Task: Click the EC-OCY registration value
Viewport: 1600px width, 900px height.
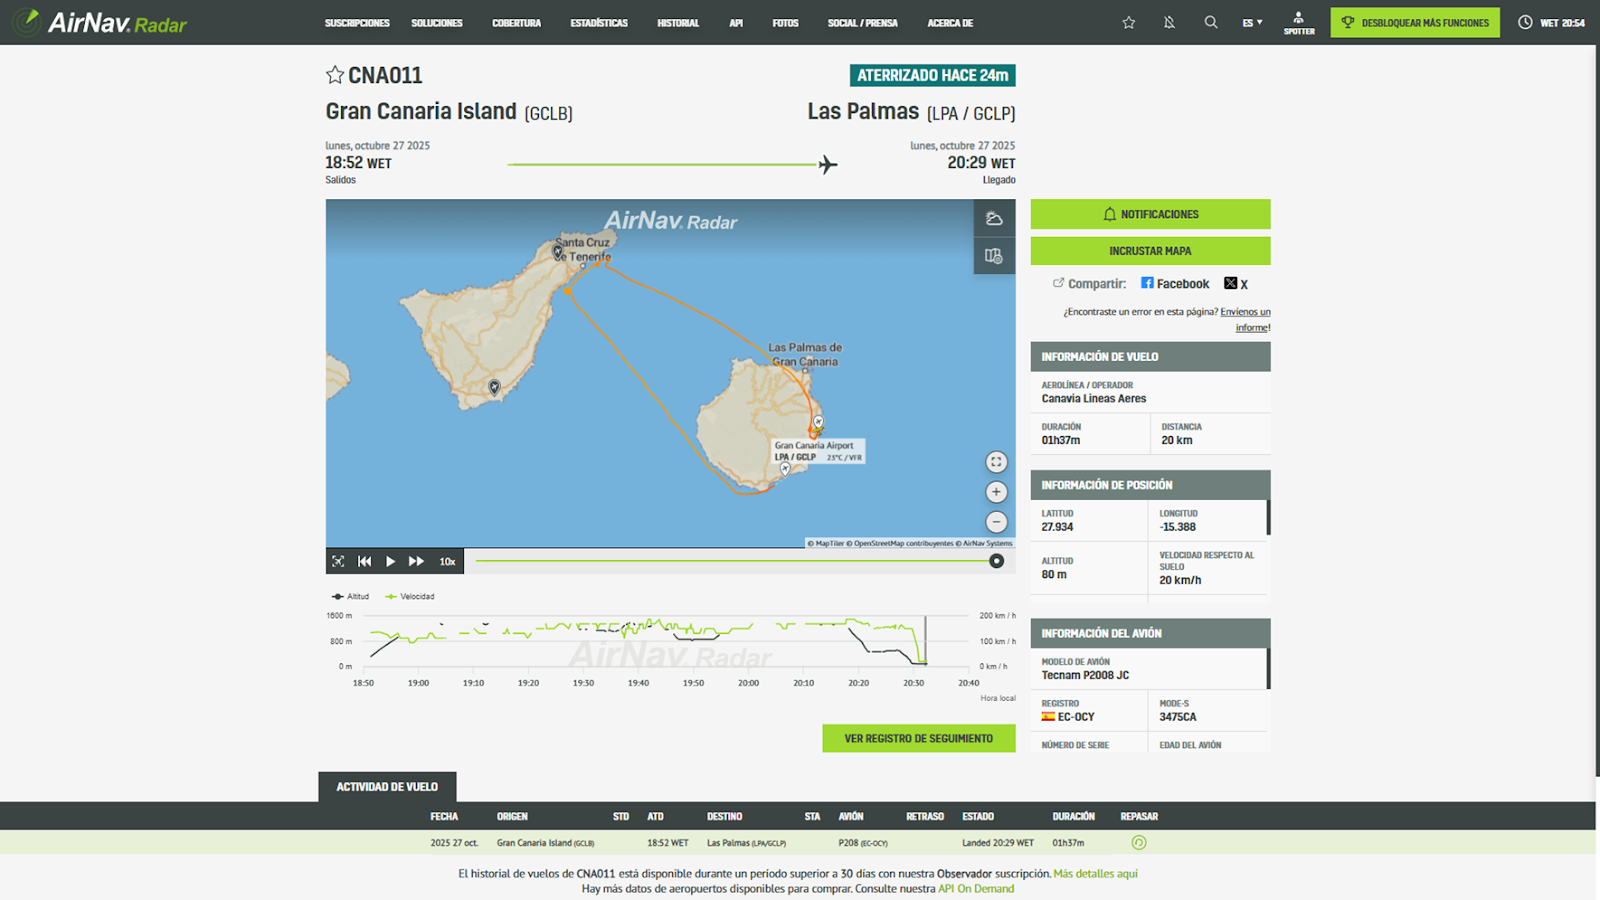Action: (x=1076, y=717)
